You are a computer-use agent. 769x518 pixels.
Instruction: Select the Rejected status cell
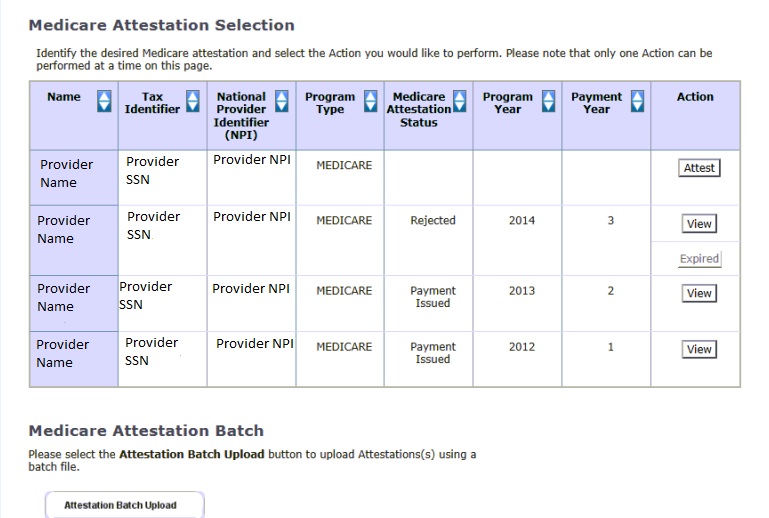433,221
